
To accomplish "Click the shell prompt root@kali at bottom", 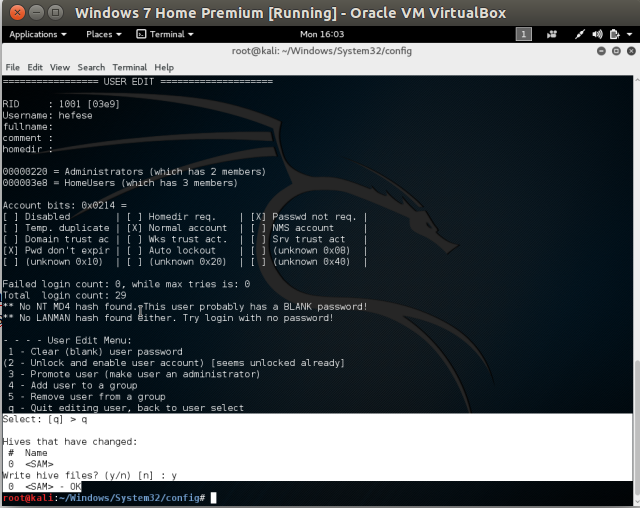I will [104, 498].
